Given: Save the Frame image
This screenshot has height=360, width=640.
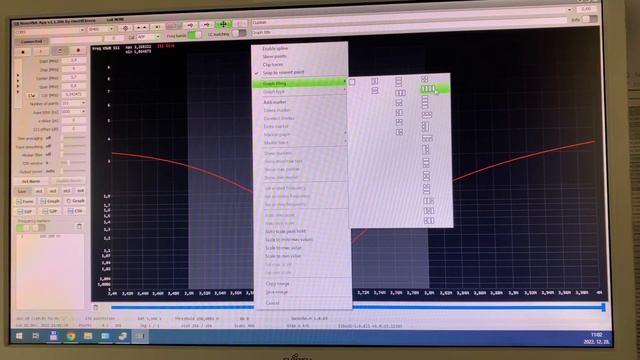Looking at the screenshot, I should point(26,201).
